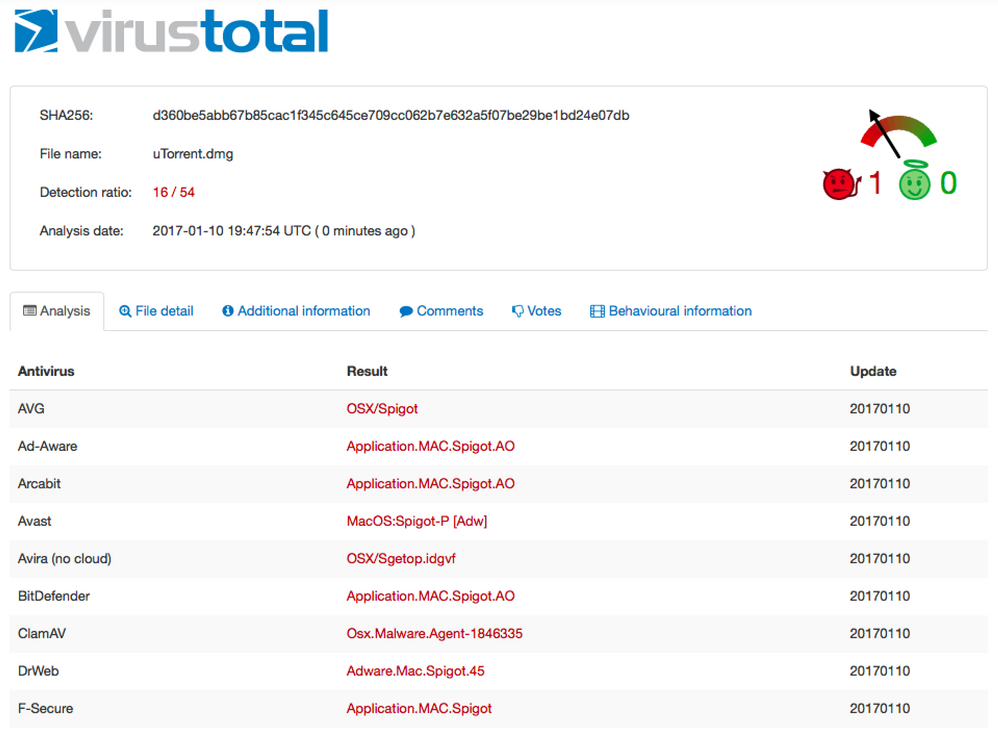Click Ad-Aware's Application.MAC.Spigot.AO result
Screen dimensions: 998x734
click(430, 446)
